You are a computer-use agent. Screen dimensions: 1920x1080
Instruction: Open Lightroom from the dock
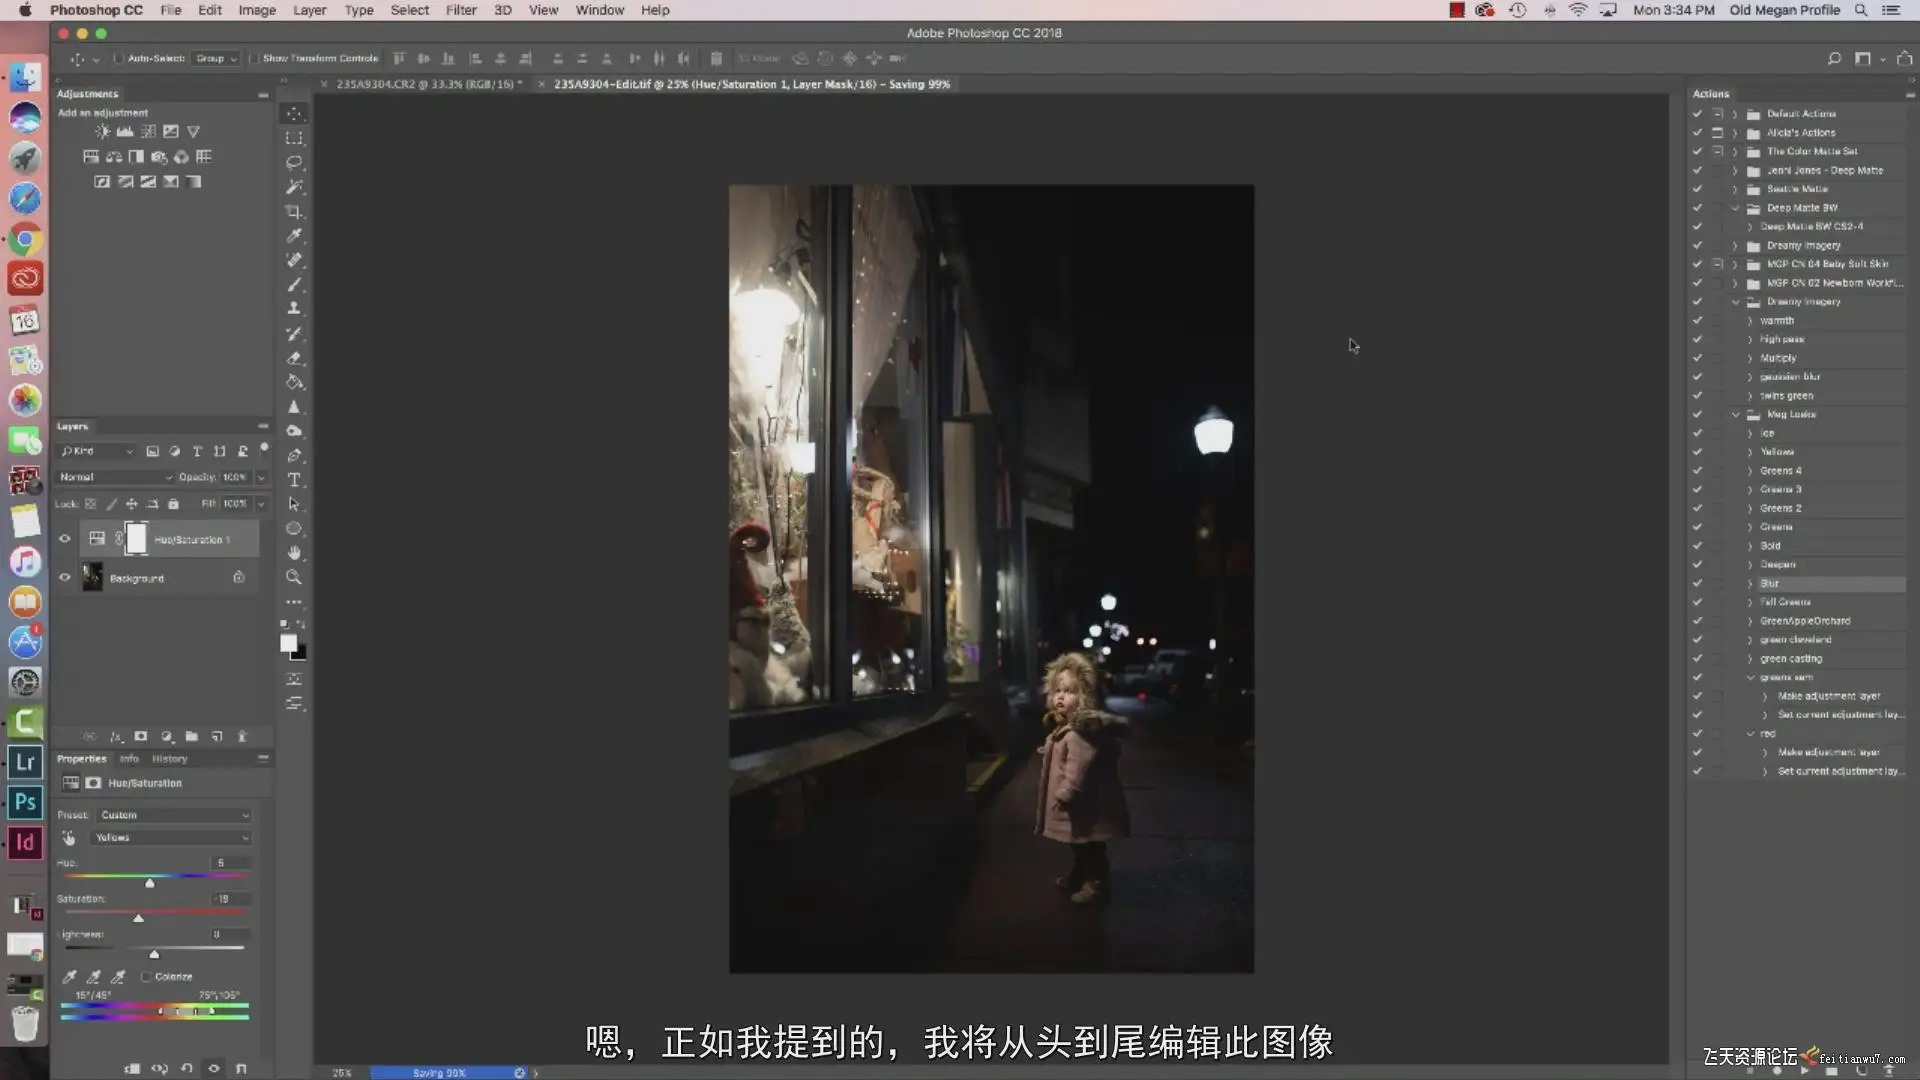[x=25, y=762]
